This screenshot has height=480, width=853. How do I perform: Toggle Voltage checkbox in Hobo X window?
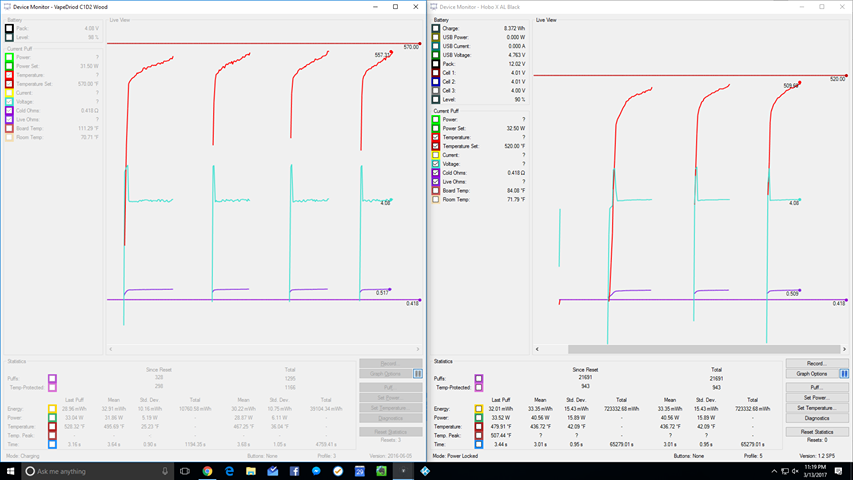(x=437, y=164)
